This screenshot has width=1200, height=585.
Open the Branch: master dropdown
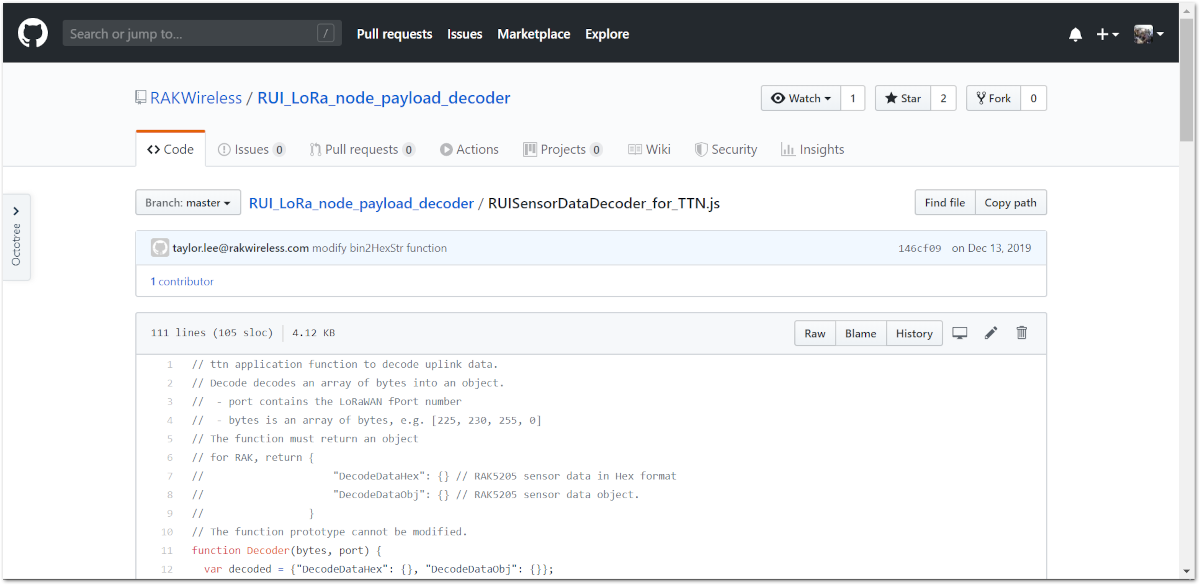tap(188, 203)
